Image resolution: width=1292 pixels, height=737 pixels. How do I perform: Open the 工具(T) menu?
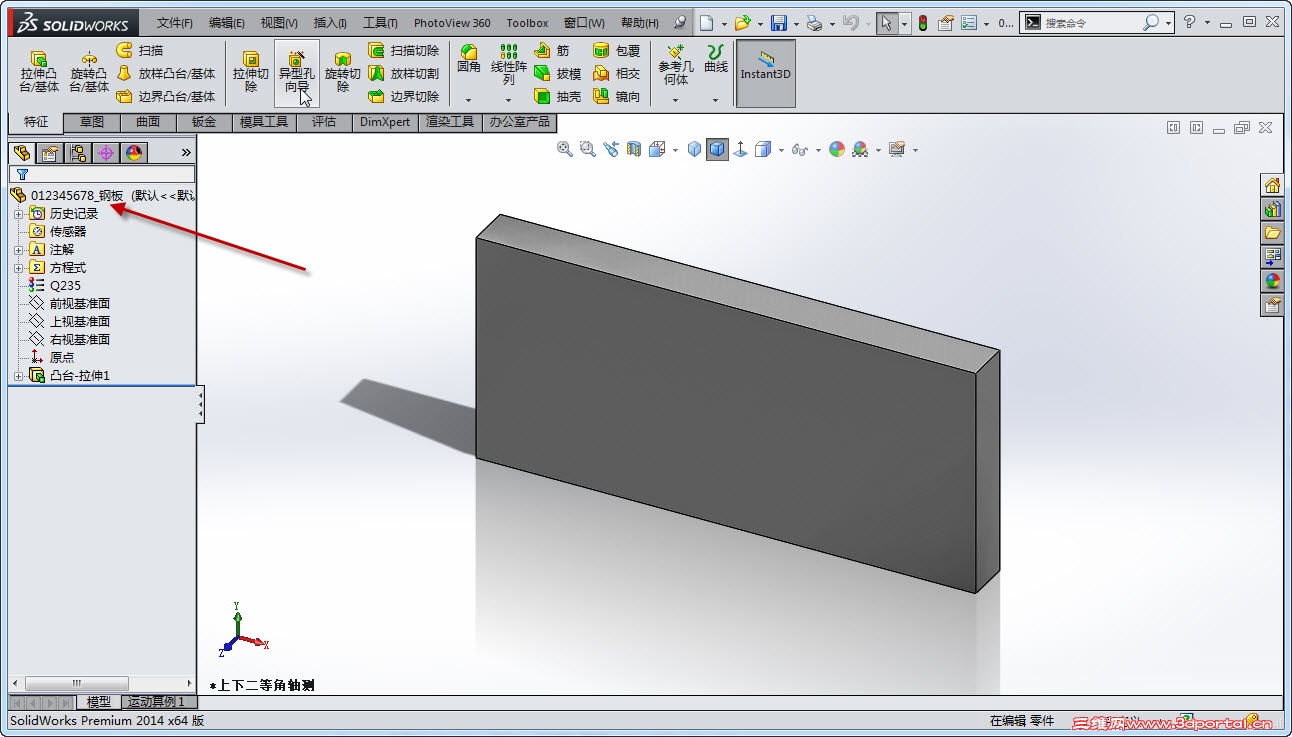380,22
